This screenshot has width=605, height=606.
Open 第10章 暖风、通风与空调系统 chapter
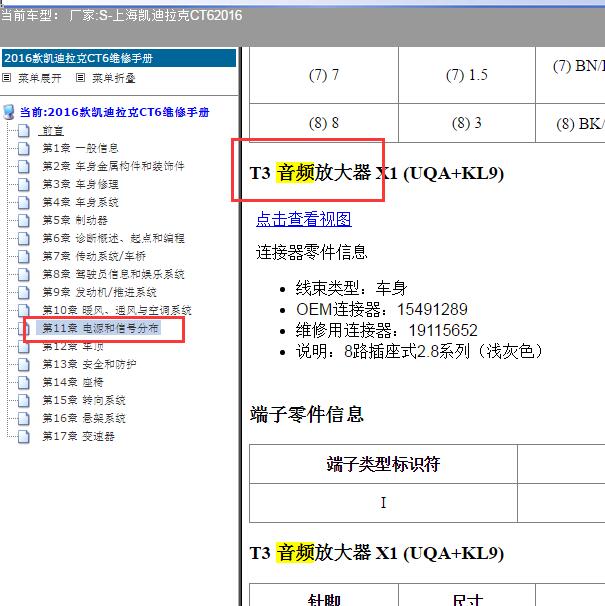coord(117,310)
